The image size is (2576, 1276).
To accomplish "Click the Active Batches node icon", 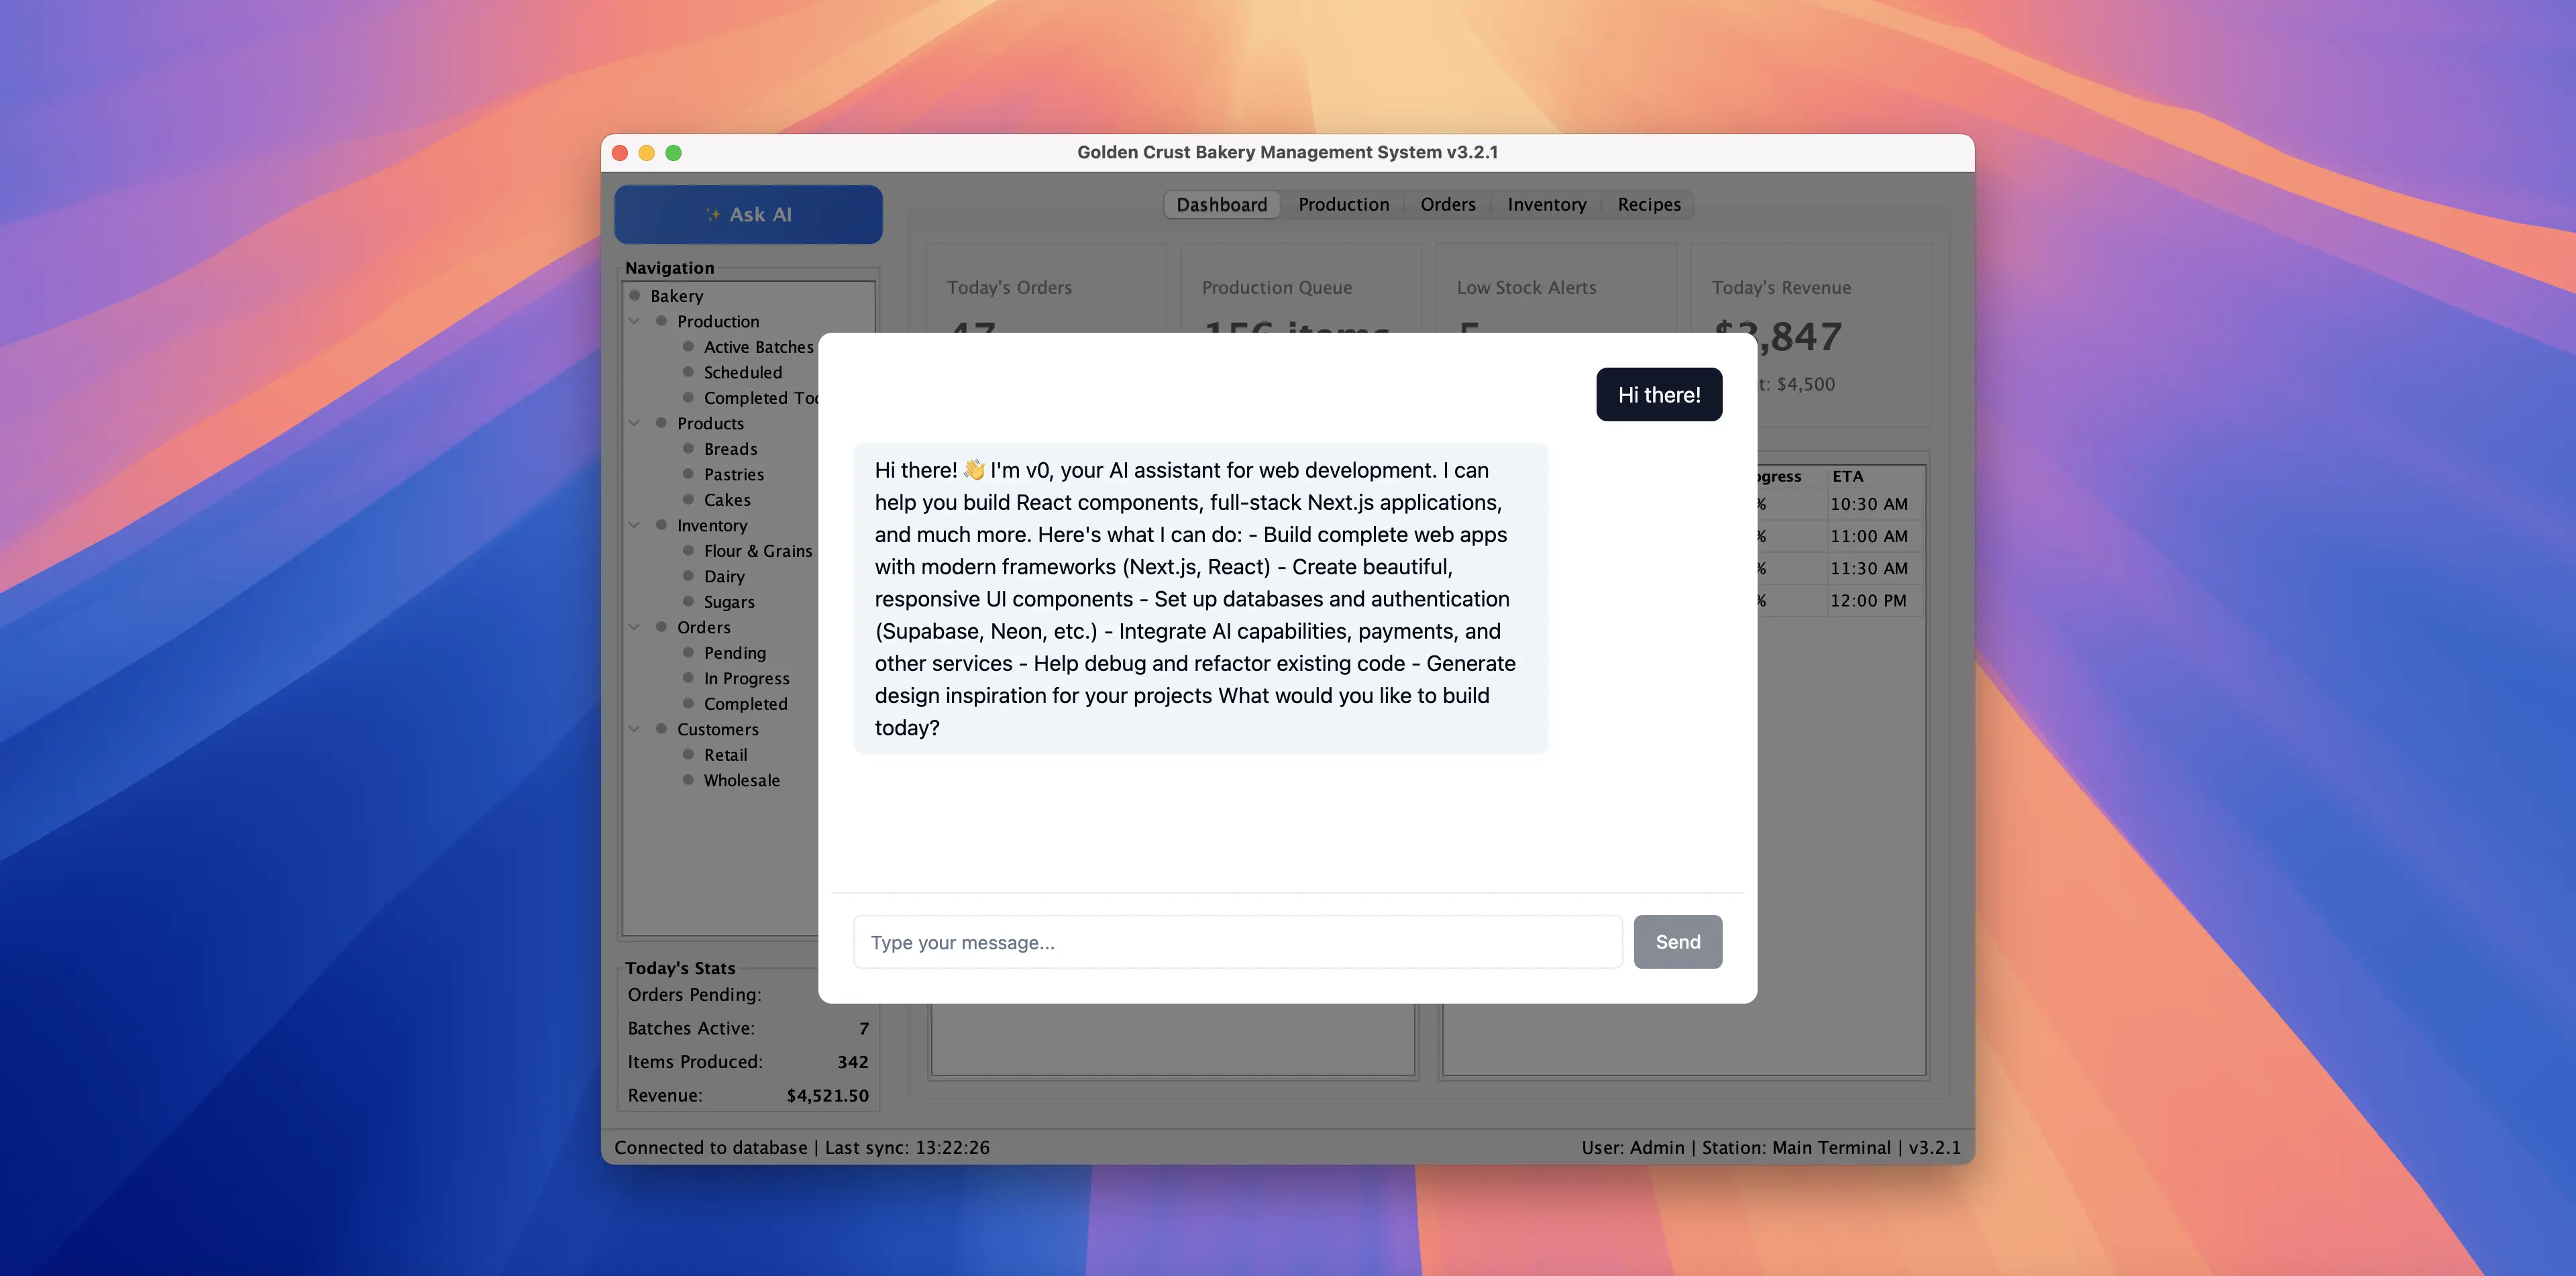I will (x=688, y=346).
